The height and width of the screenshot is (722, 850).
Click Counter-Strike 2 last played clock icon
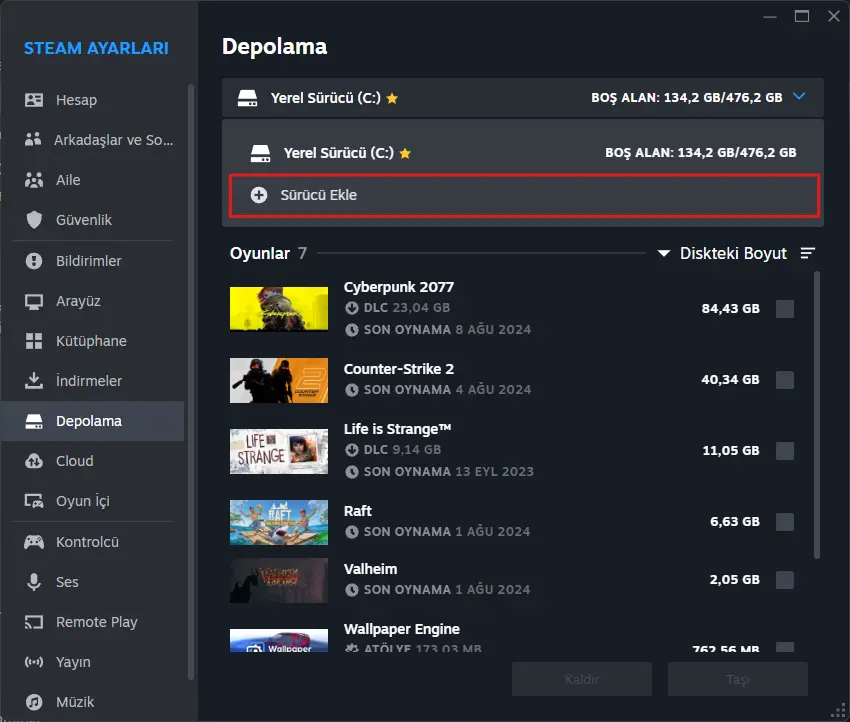click(352, 390)
